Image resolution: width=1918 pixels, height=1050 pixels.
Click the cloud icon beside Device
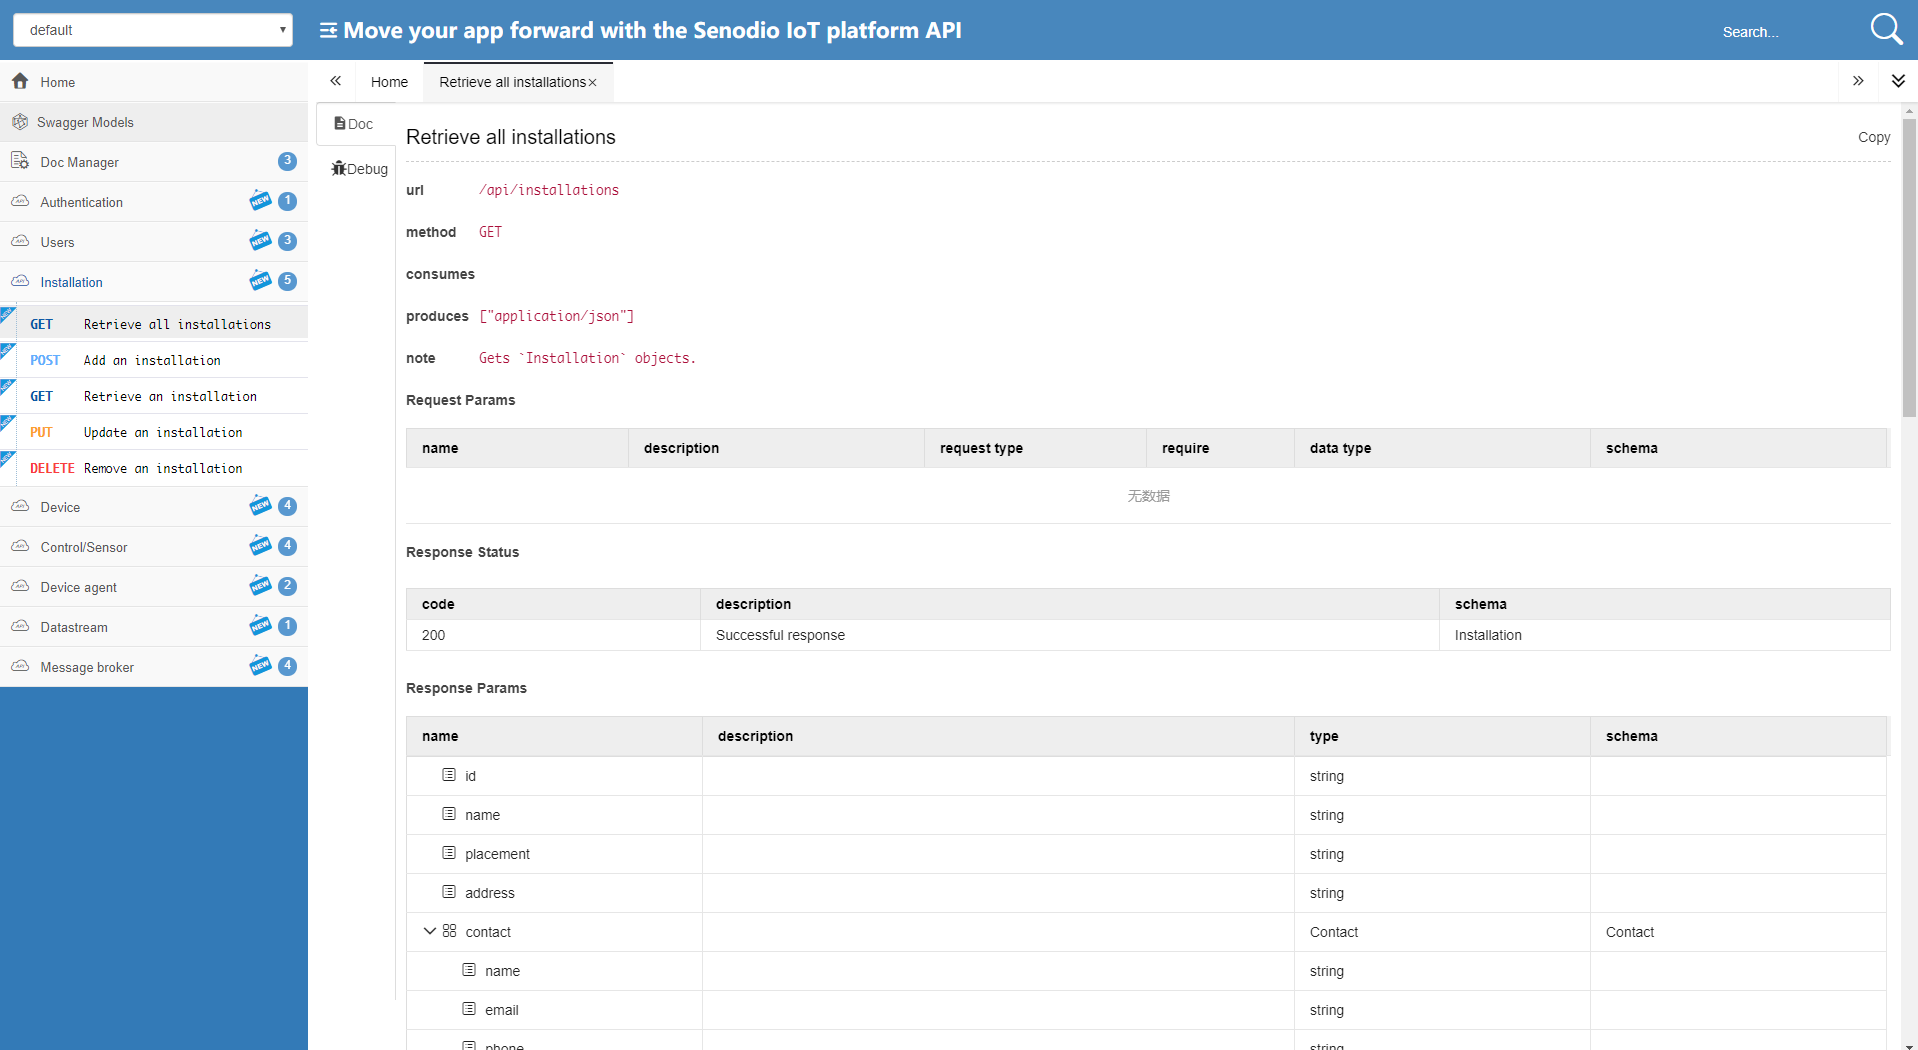[19, 506]
